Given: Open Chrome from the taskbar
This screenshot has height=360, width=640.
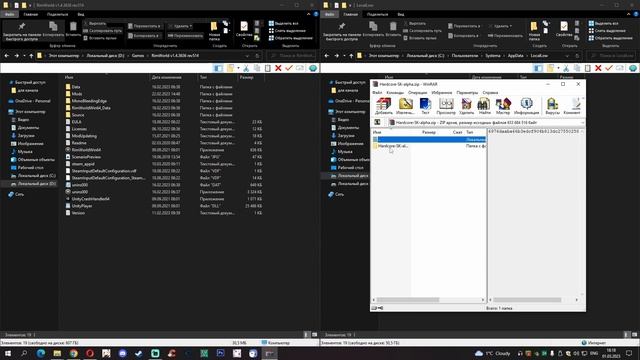Looking at the screenshot, I should click(73, 353).
